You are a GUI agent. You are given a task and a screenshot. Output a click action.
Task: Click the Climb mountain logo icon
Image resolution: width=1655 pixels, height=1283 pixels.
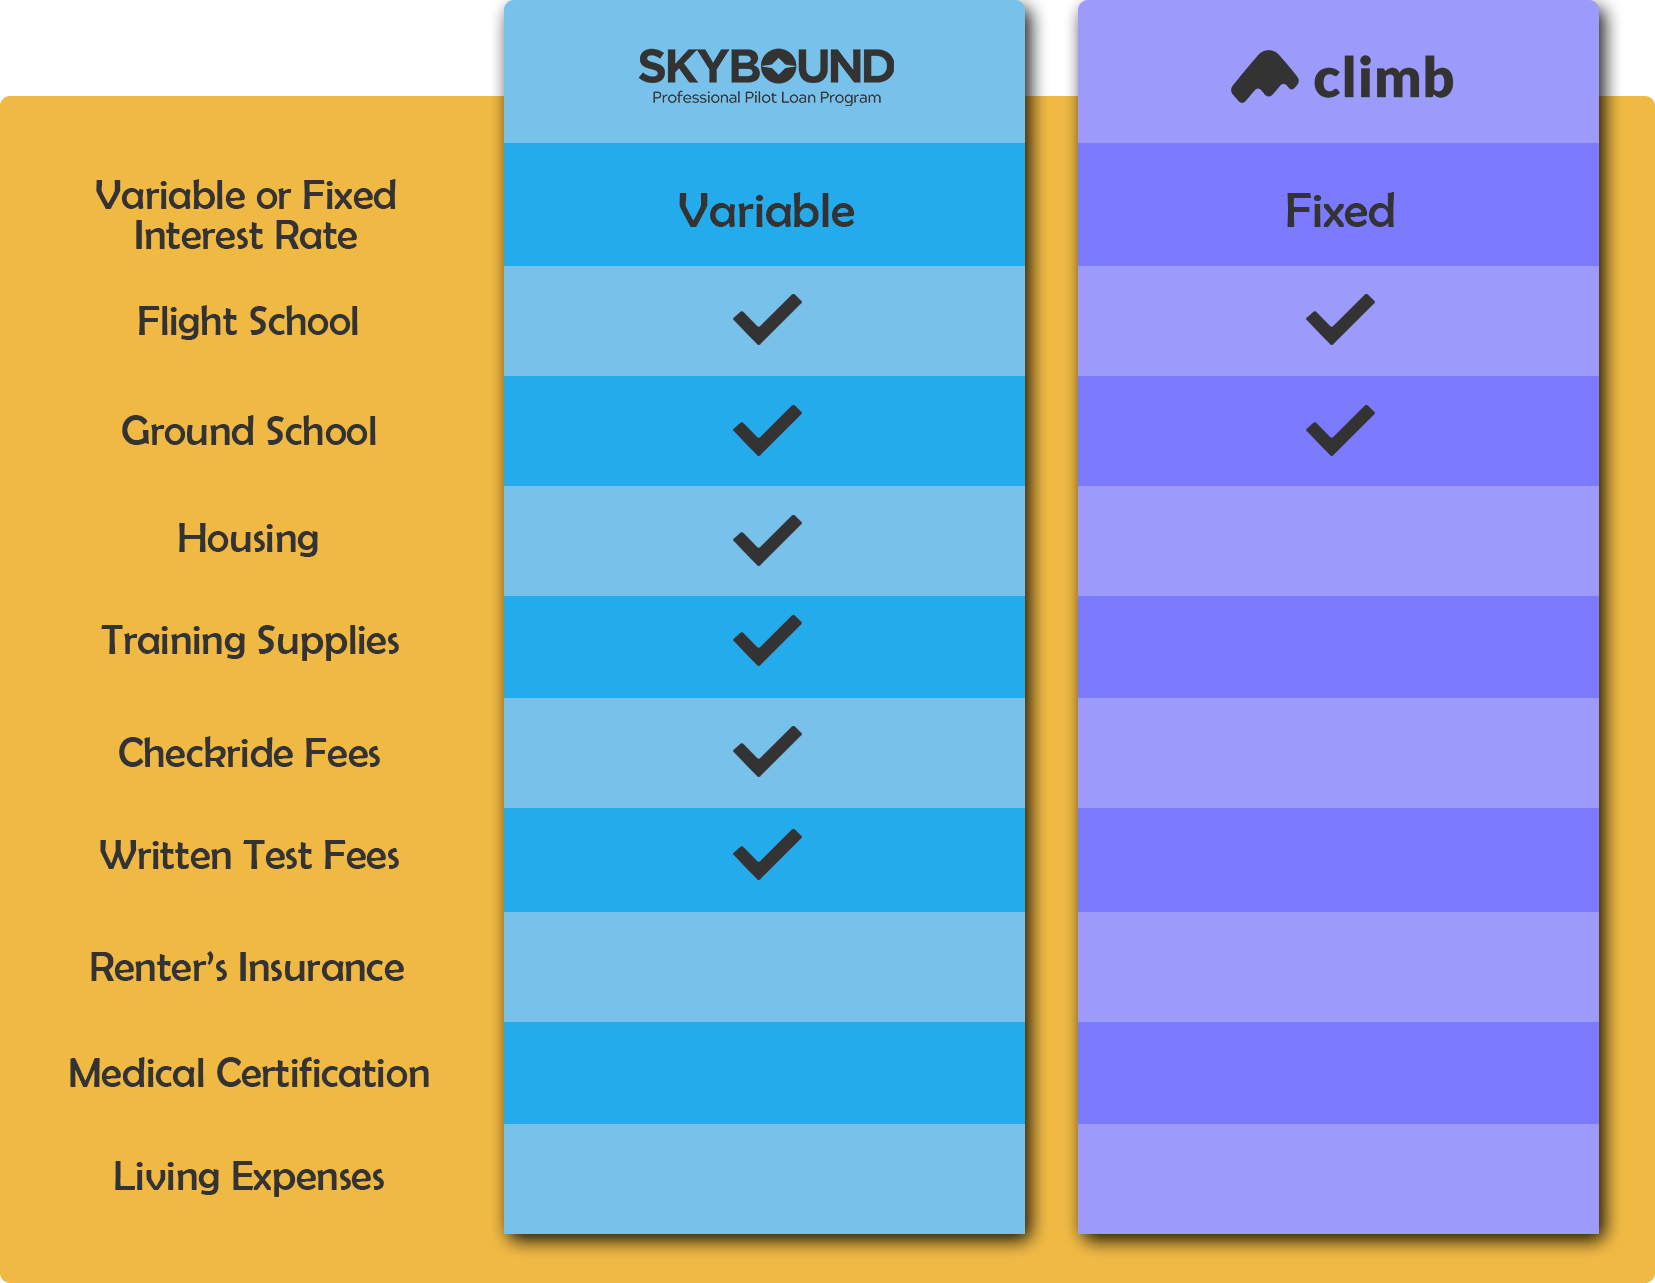tap(1264, 77)
